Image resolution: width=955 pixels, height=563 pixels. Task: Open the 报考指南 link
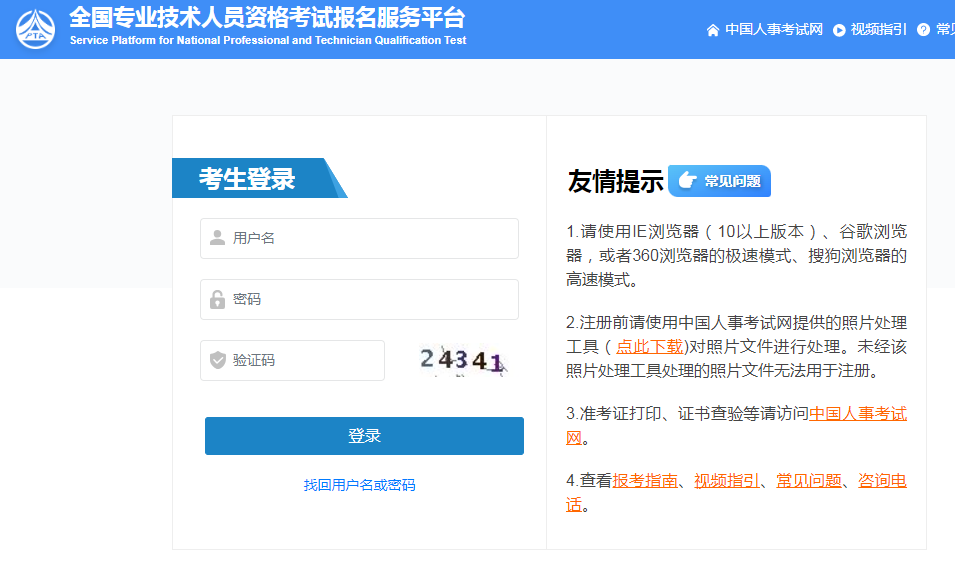645,481
